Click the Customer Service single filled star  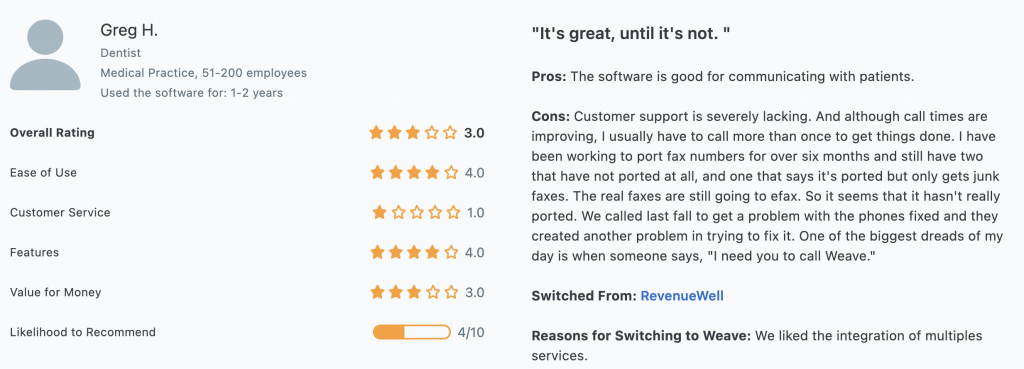tap(379, 213)
